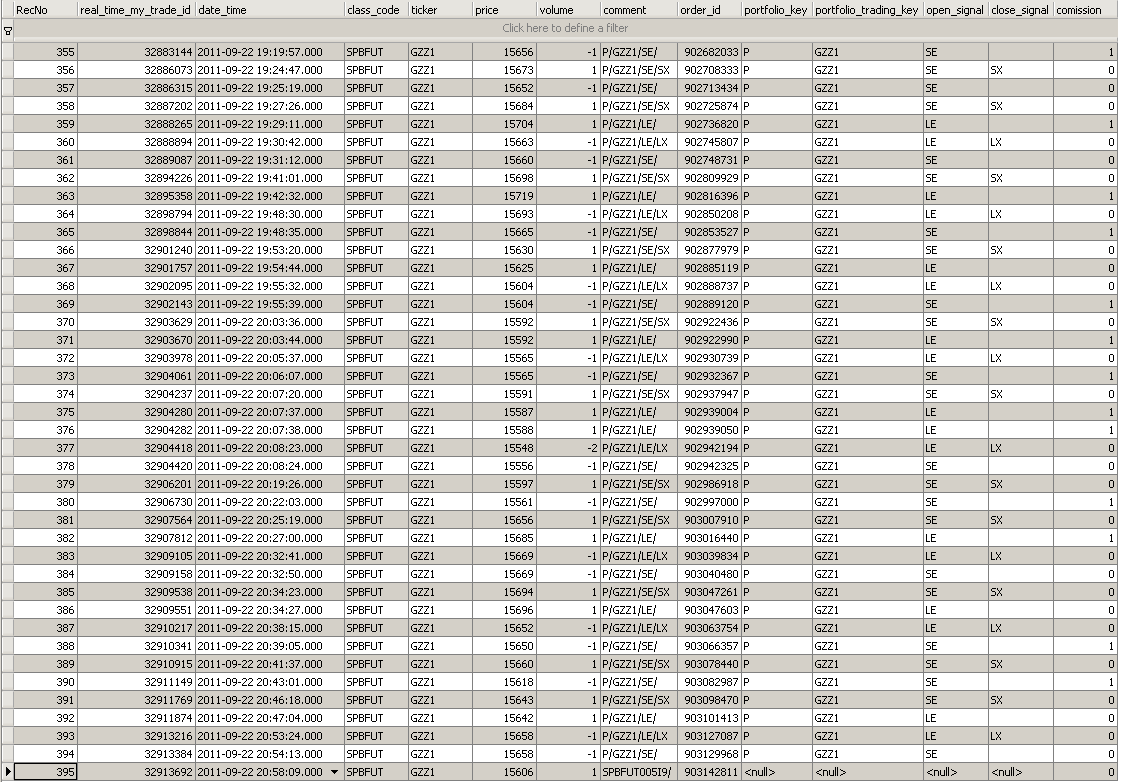Select close_signal LX in row 372
Image resolution: width=1123 pixels, height=782 pixels.
[x=1021, y=358]
